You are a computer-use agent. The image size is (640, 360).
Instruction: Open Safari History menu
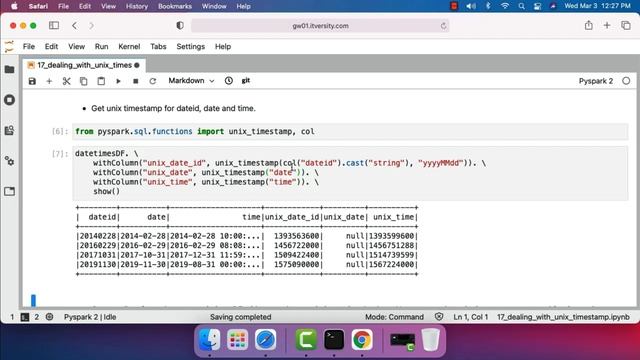[x=137, y=6]
